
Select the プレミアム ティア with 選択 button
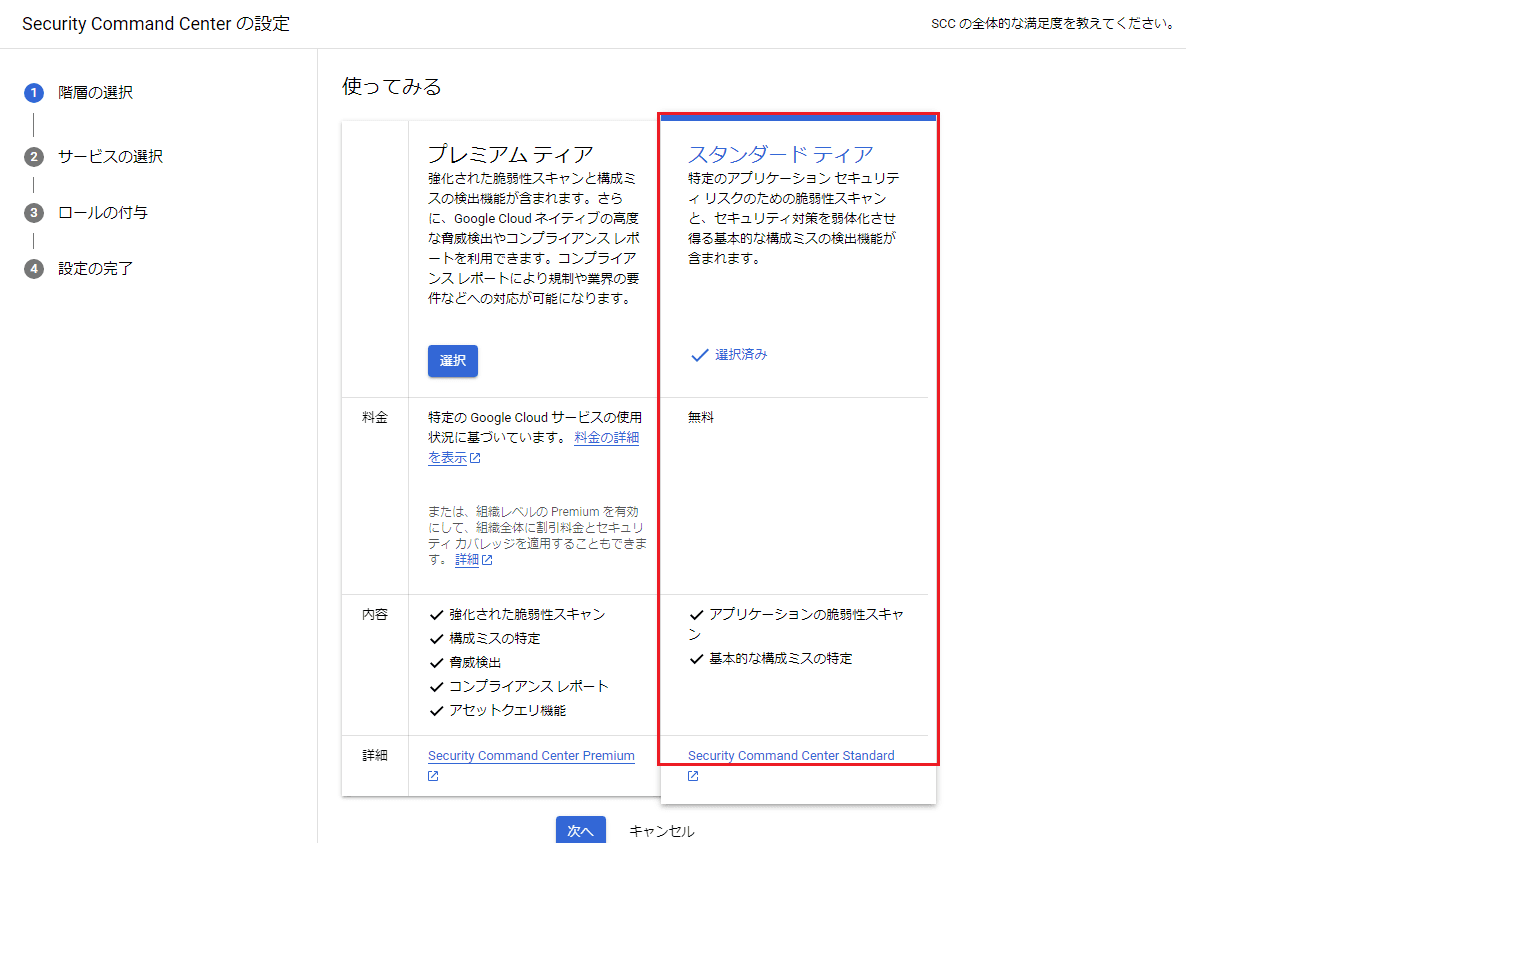click(x=452, y=361)
